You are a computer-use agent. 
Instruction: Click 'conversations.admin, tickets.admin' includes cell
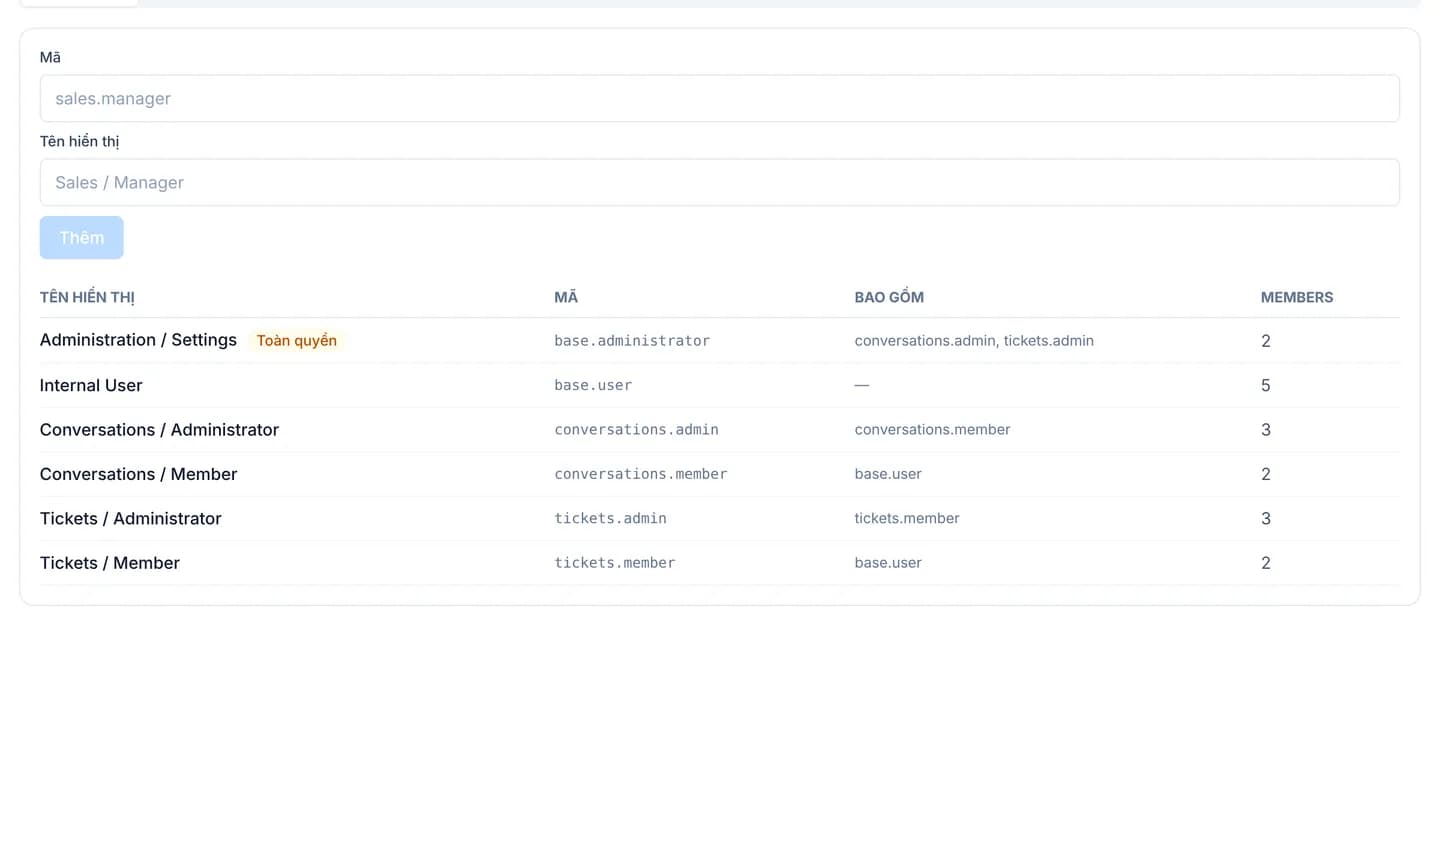pos(974,340)
